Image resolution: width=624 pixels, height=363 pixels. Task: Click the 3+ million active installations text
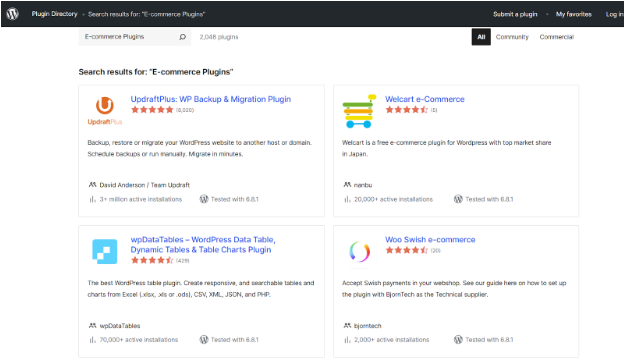pos(141,199)
